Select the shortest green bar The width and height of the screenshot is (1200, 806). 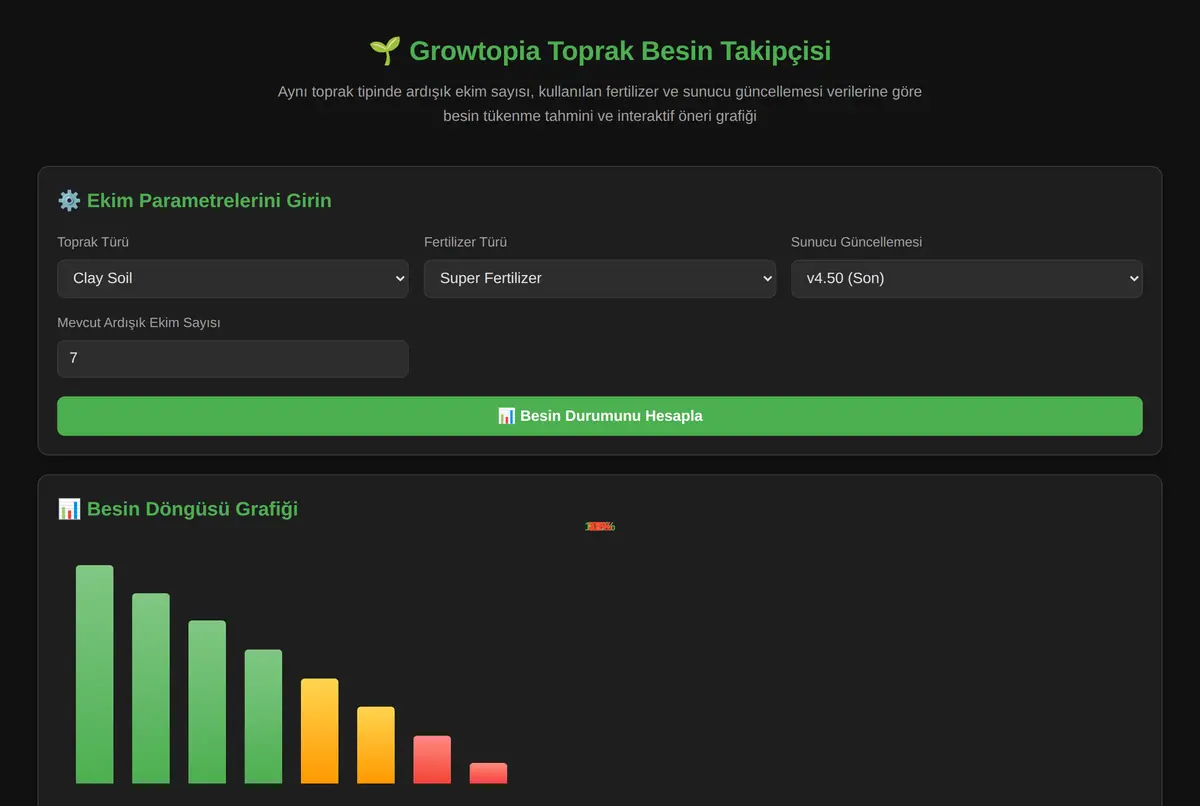[263, 716]
